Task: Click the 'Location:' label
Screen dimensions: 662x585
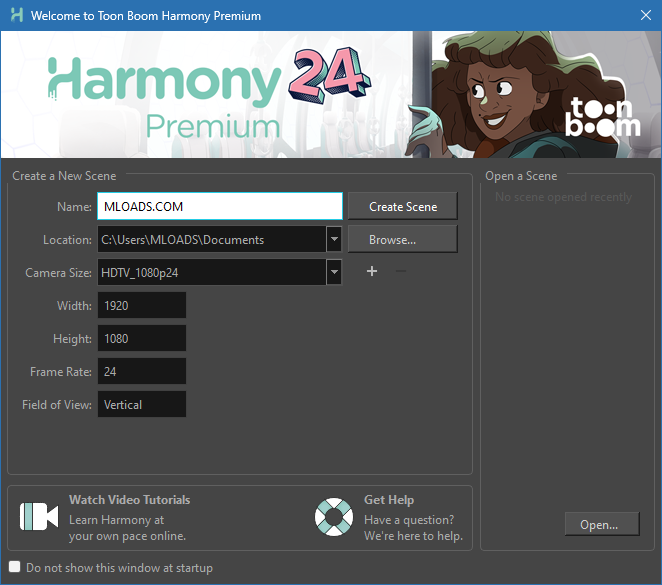Action: 67,240
